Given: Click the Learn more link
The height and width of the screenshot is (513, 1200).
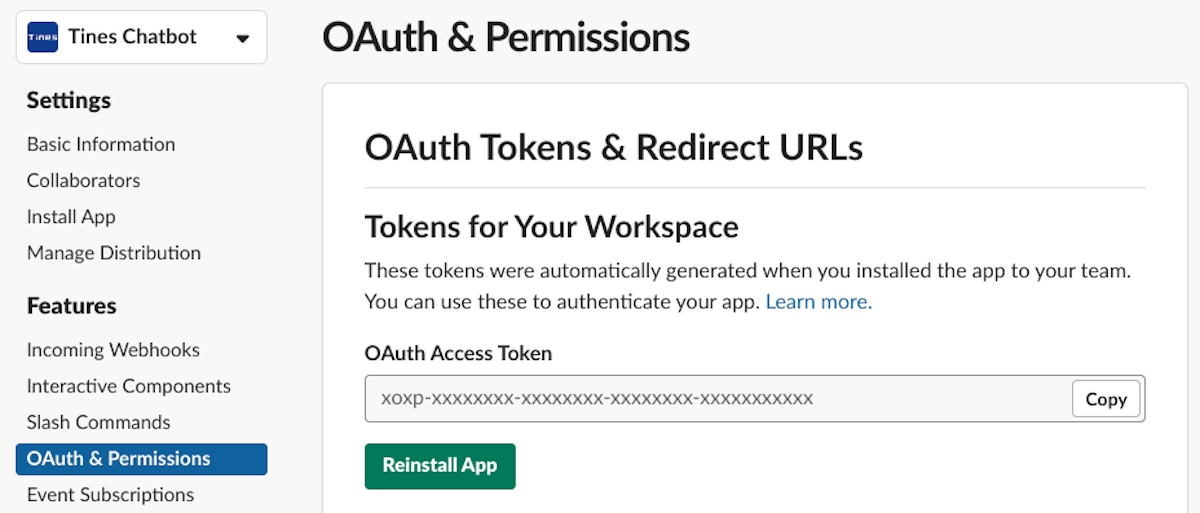Looking at the screenshot, I should [x=818, y=301].
